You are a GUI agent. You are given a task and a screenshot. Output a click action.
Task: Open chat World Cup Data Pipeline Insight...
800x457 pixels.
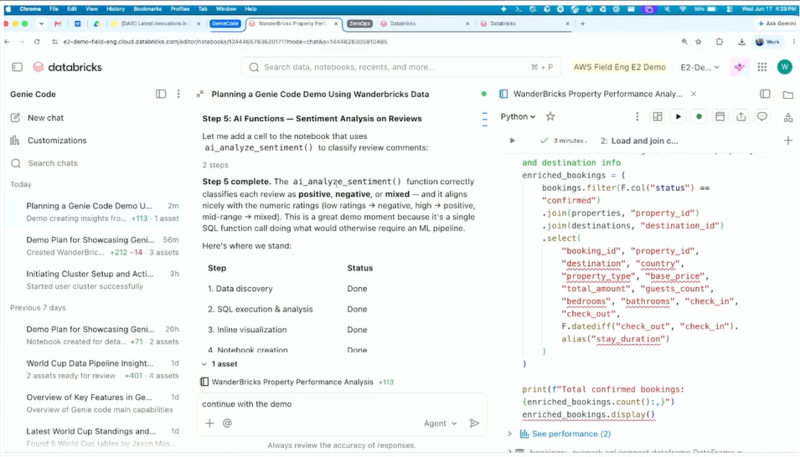(94, 369)
